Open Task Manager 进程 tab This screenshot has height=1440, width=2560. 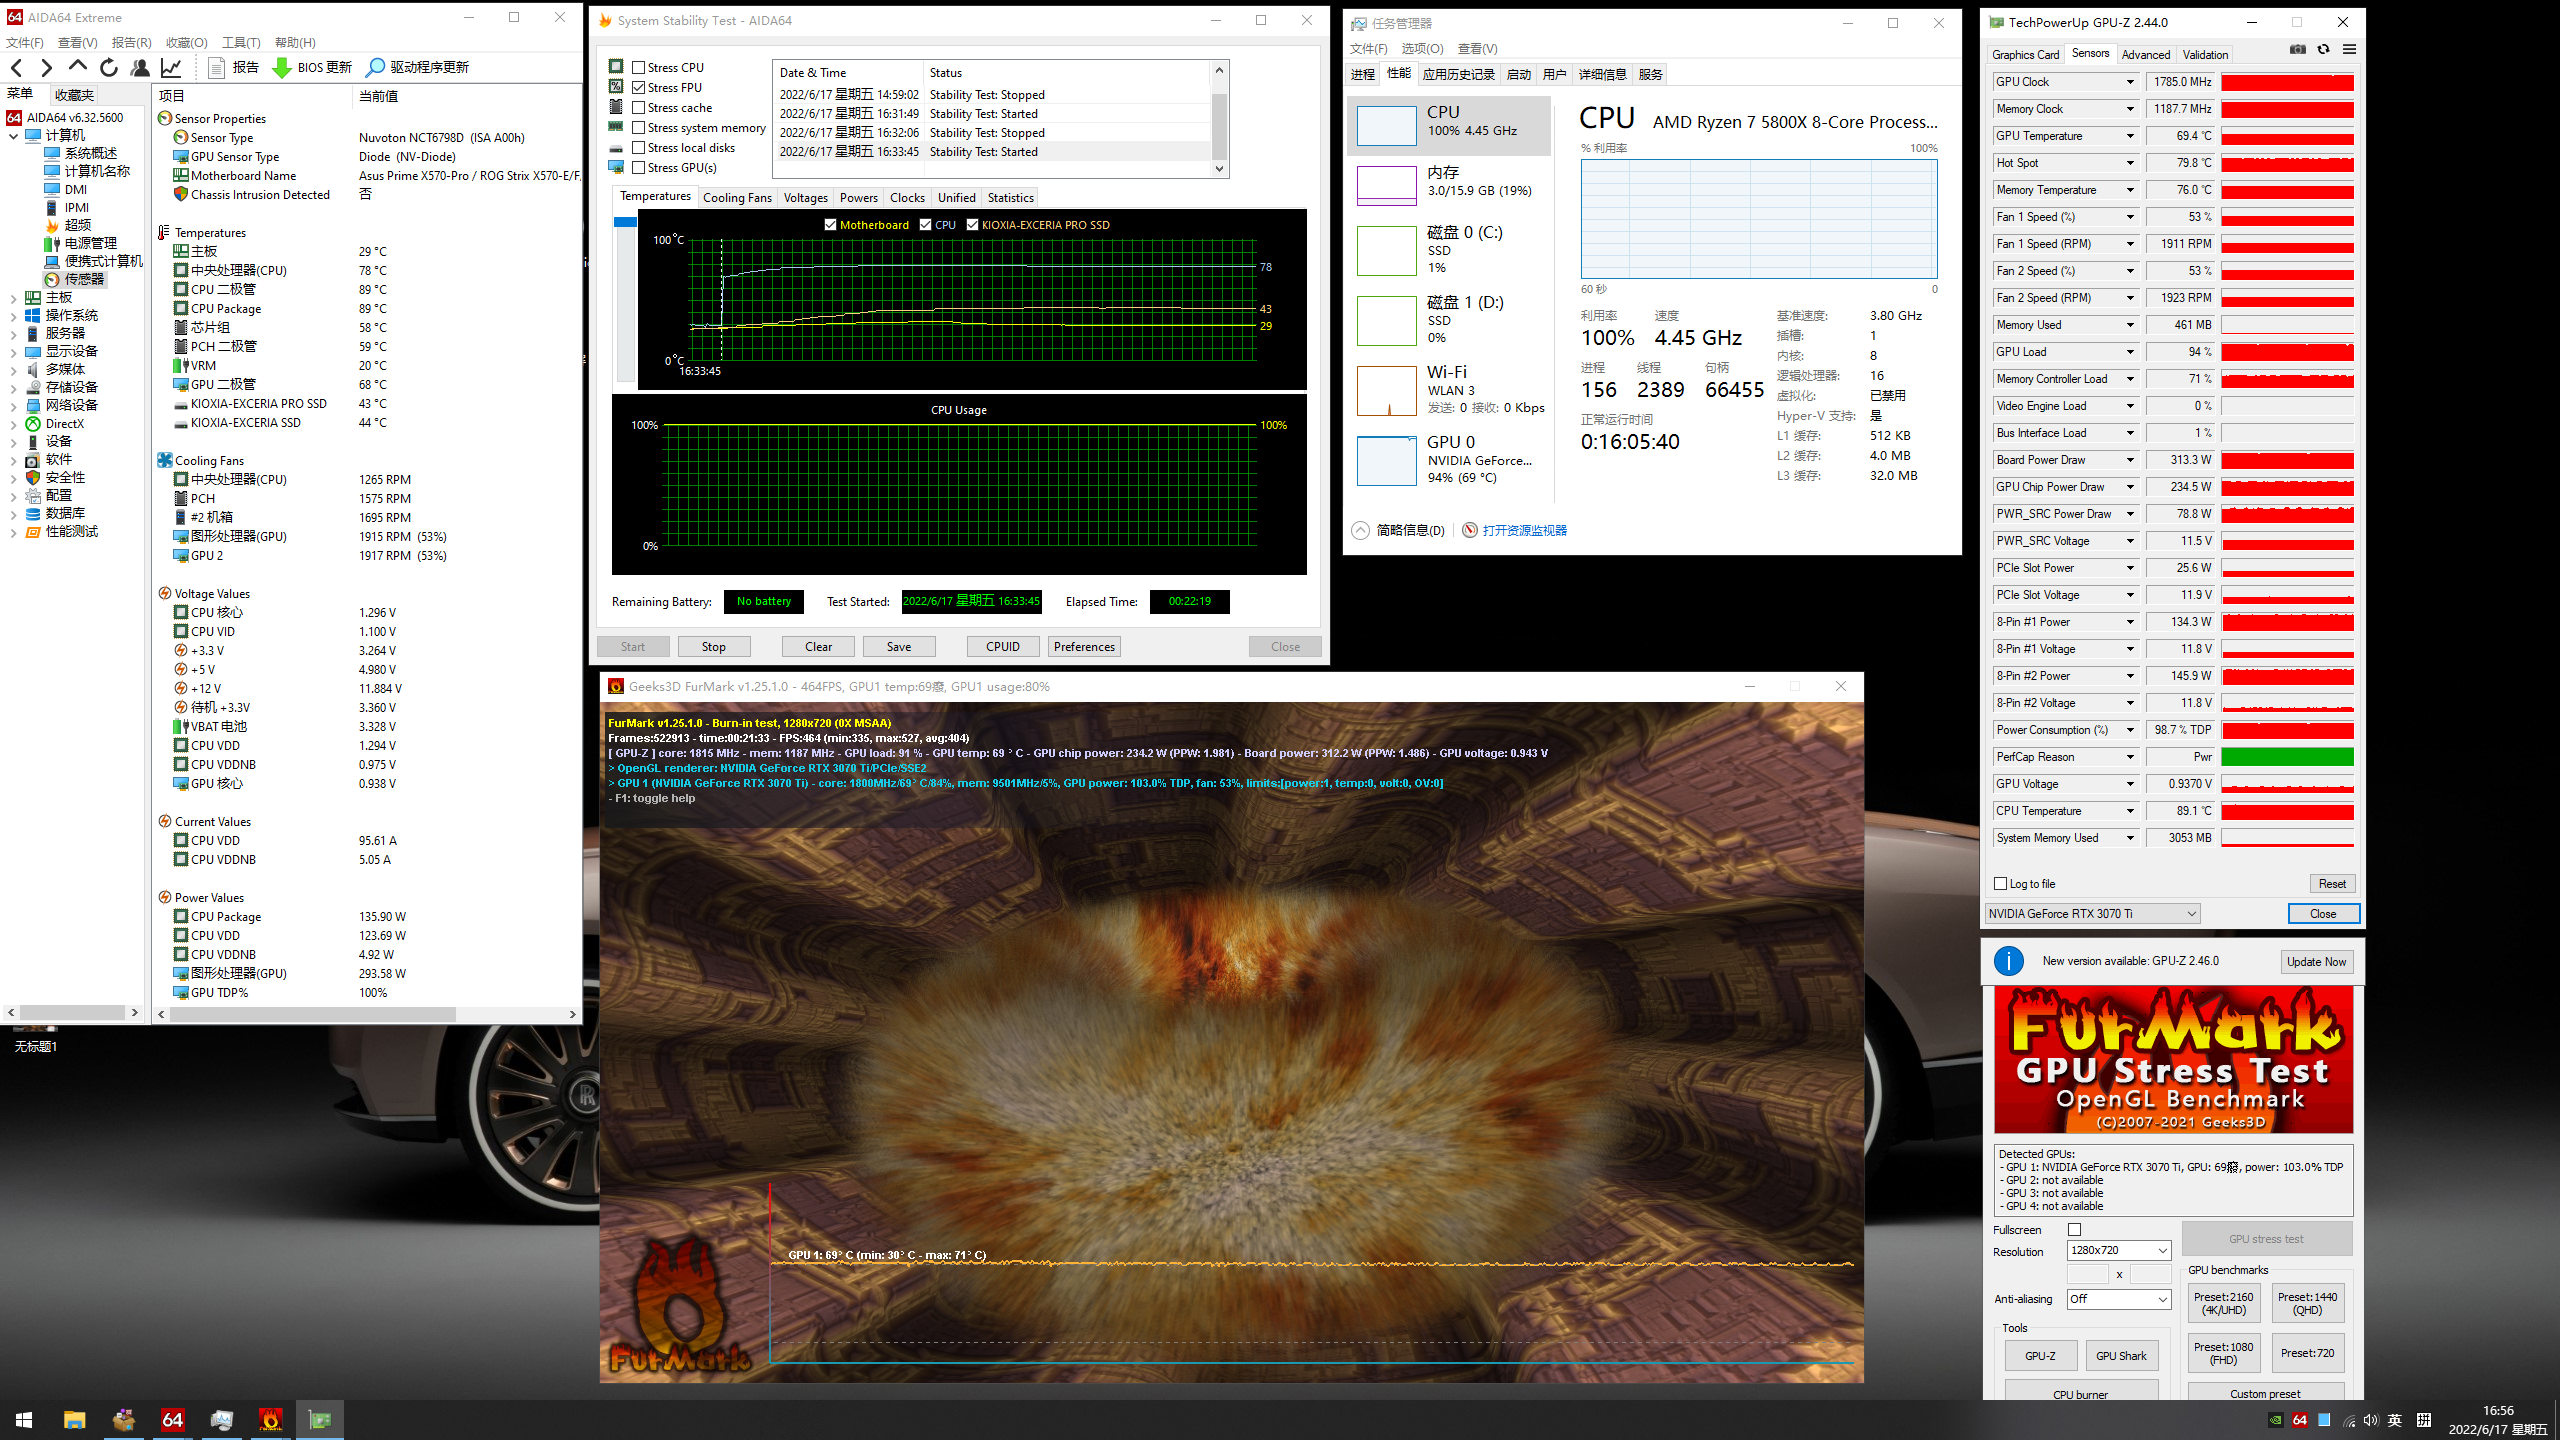[1362, 74]
